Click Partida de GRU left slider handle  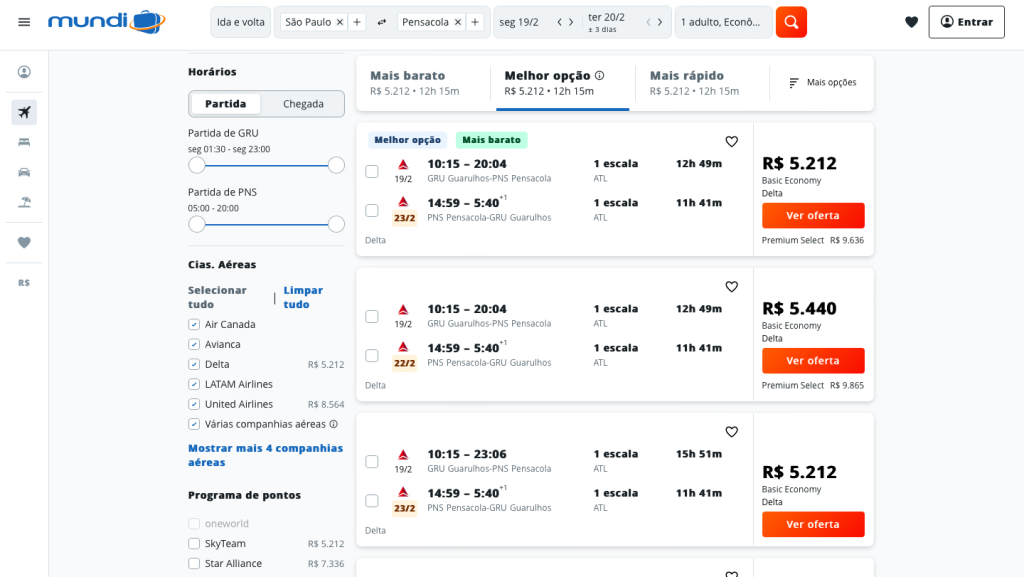coord(197,165)
